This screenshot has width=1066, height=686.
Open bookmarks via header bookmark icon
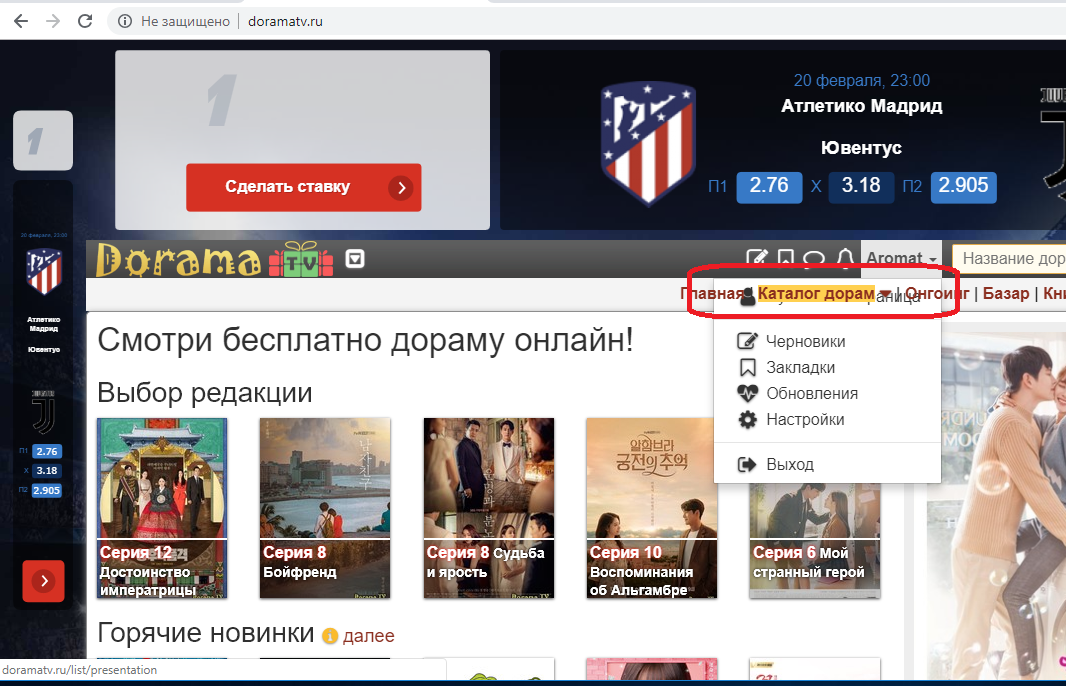coord(786,258)
